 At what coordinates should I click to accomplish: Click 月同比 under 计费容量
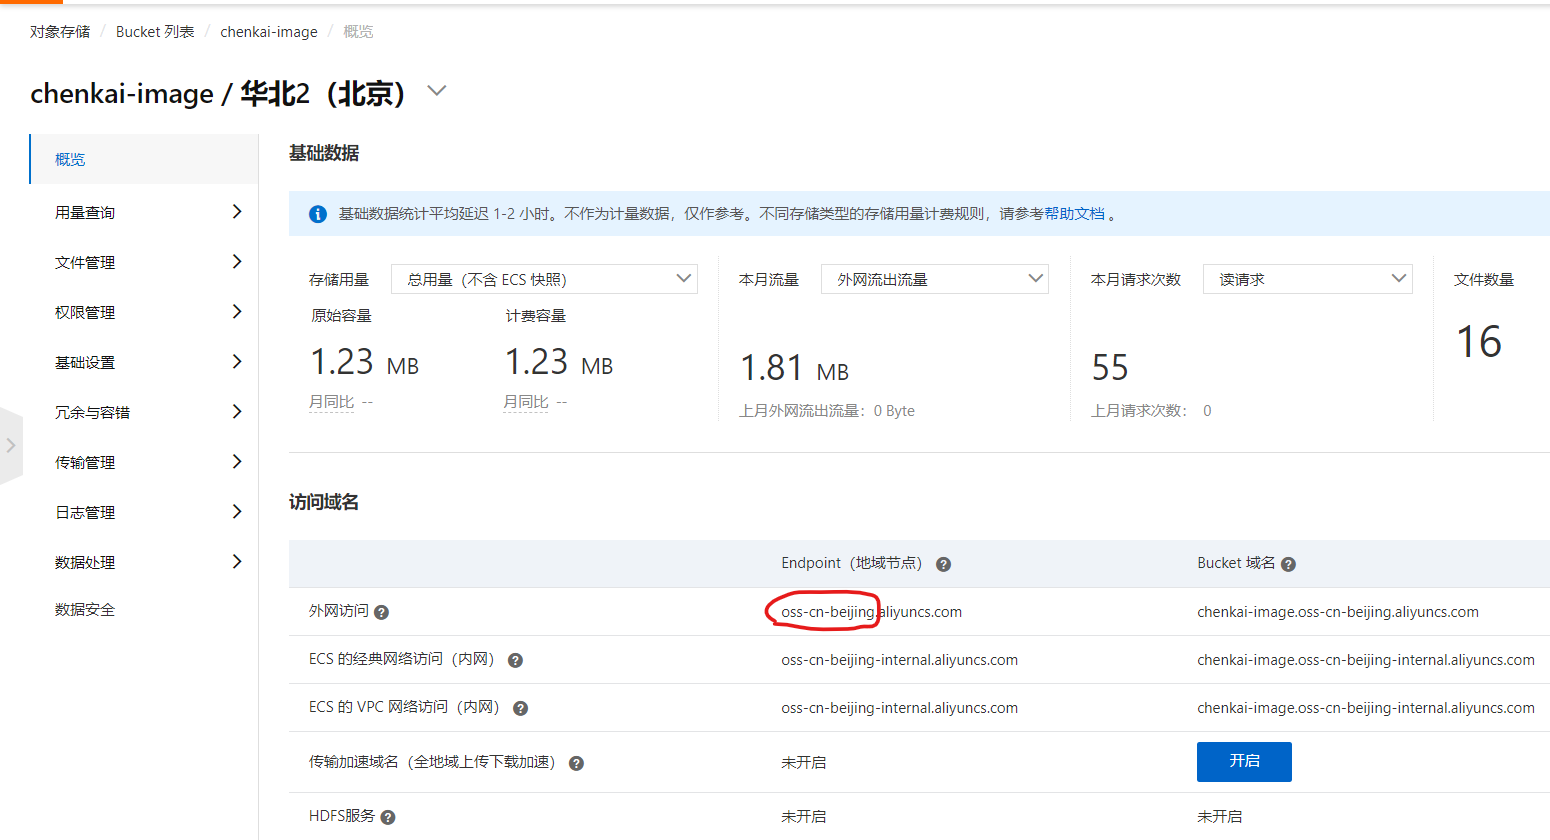point(526,402)
